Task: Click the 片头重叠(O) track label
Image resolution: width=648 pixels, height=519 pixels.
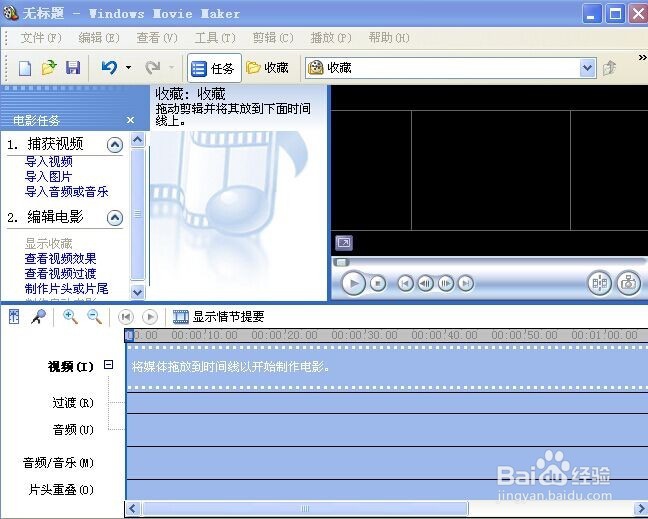Action: pos(61,490)
